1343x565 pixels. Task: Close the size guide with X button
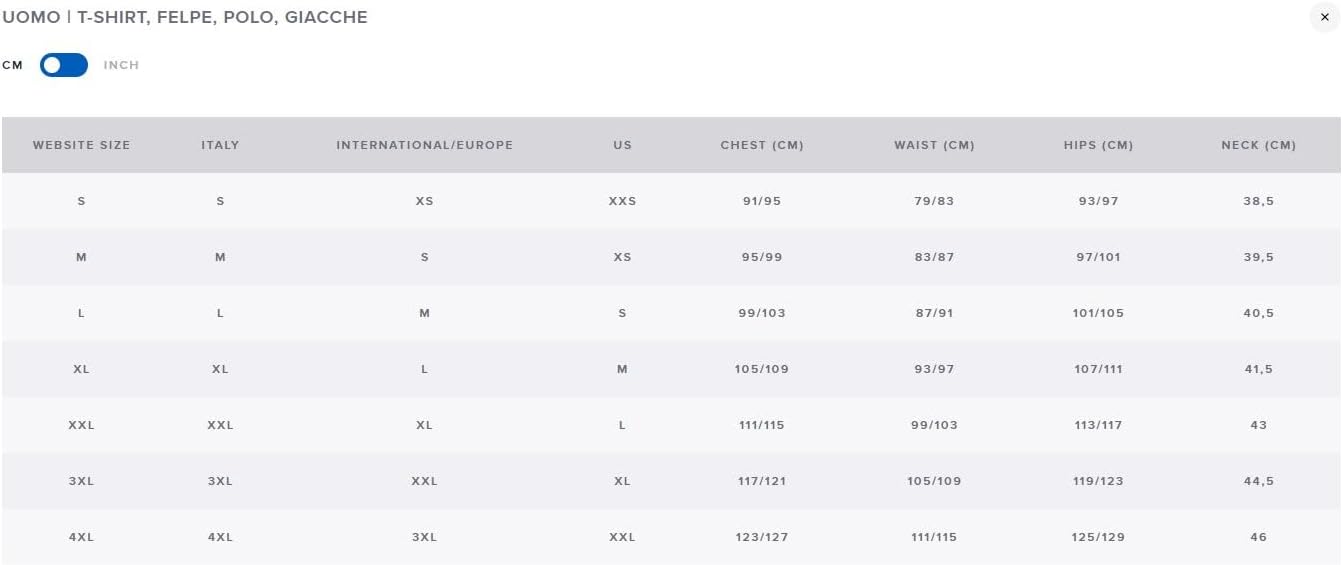pyautogui.click(x=1324, y=17)
